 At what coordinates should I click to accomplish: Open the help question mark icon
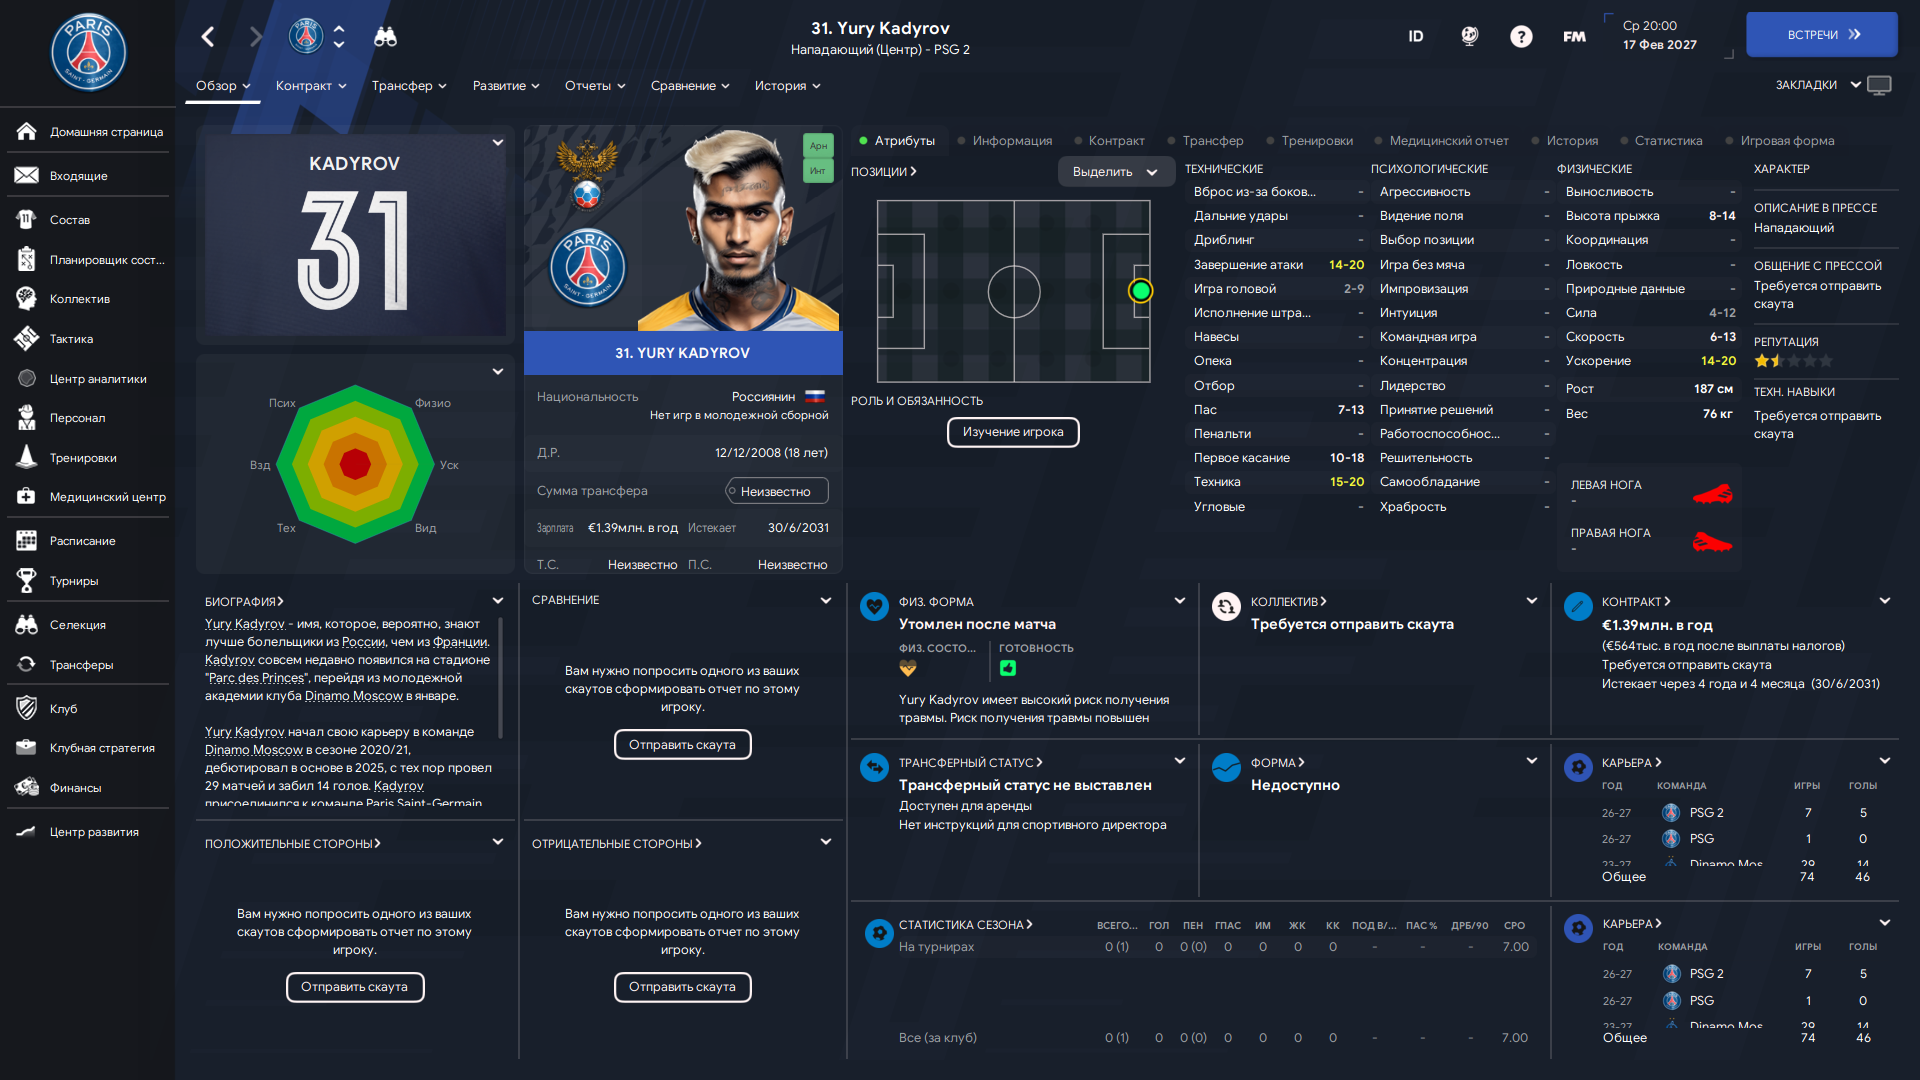(1521, 37)
